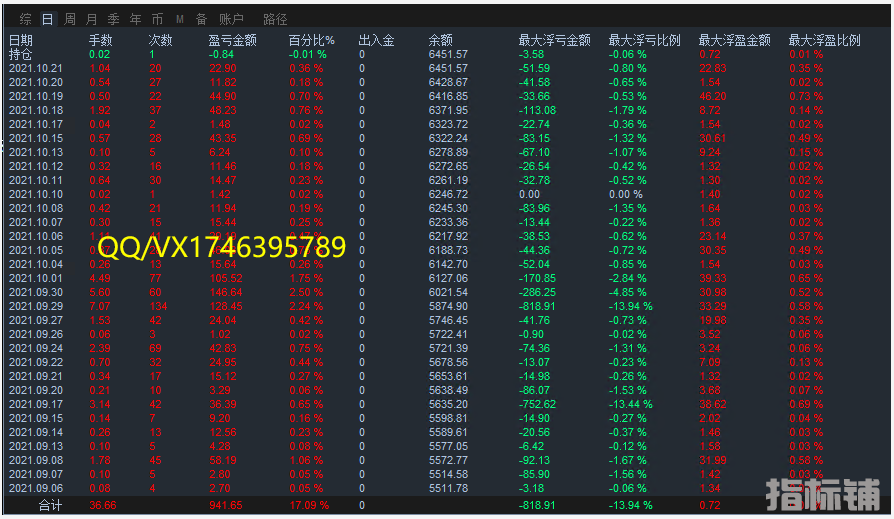
Task: Select the 日 daily tab
Action: [47, 19]
